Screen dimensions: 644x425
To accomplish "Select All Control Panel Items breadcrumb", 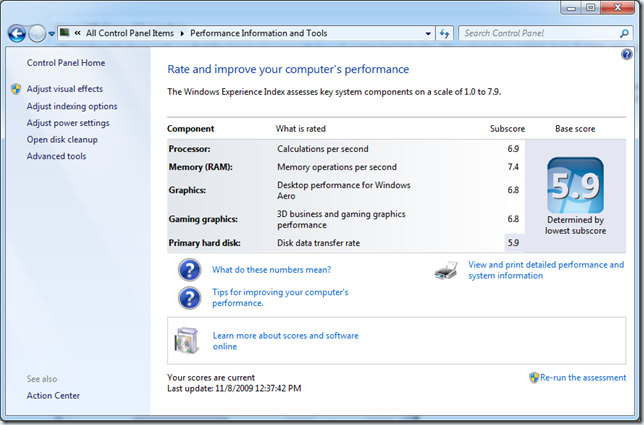I will 130,33.
